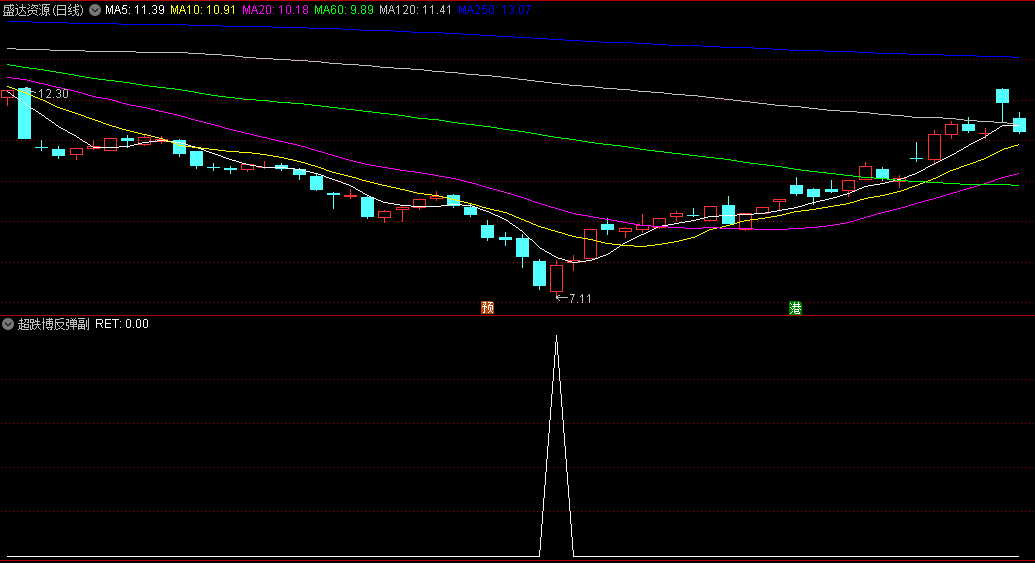
Task: Click the green 港 marker icon
Action: [x=795, y=308]
